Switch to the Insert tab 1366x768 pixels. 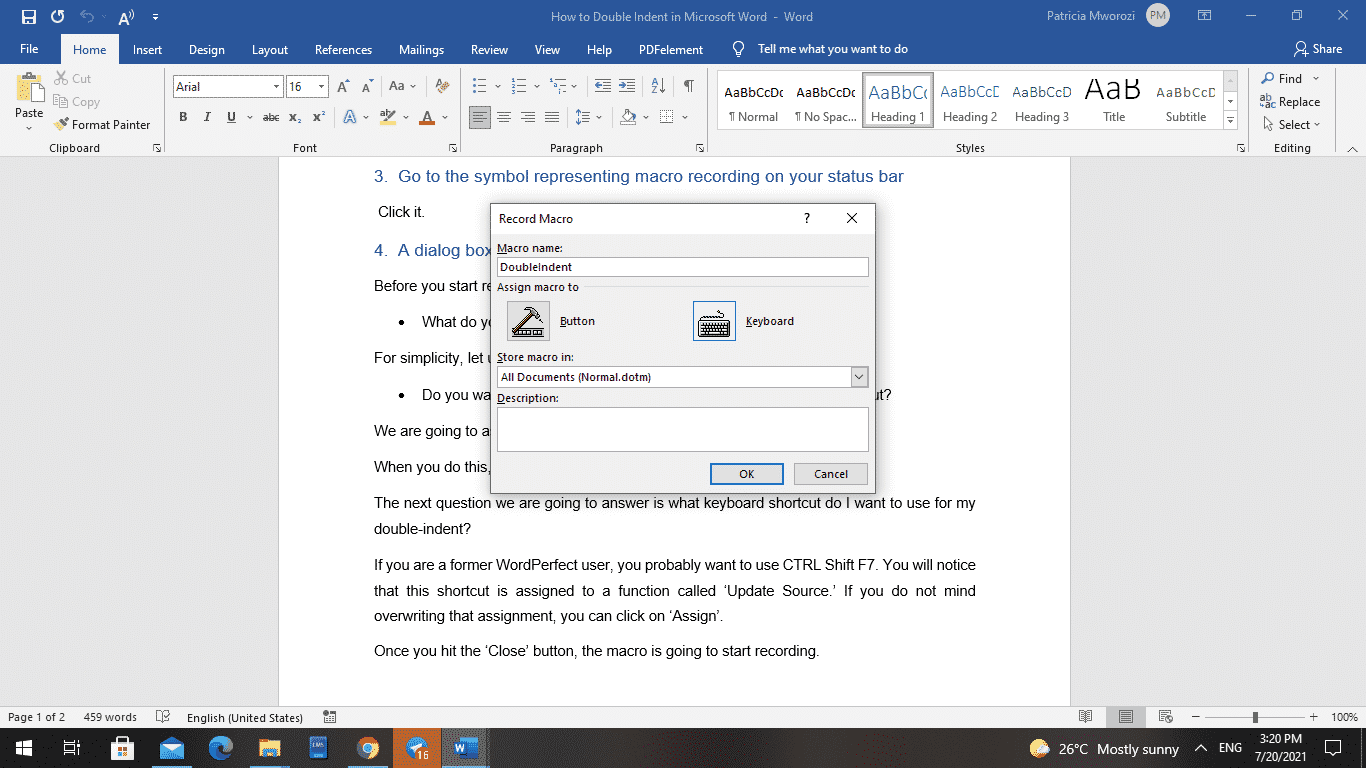click(x=147, y=50)
